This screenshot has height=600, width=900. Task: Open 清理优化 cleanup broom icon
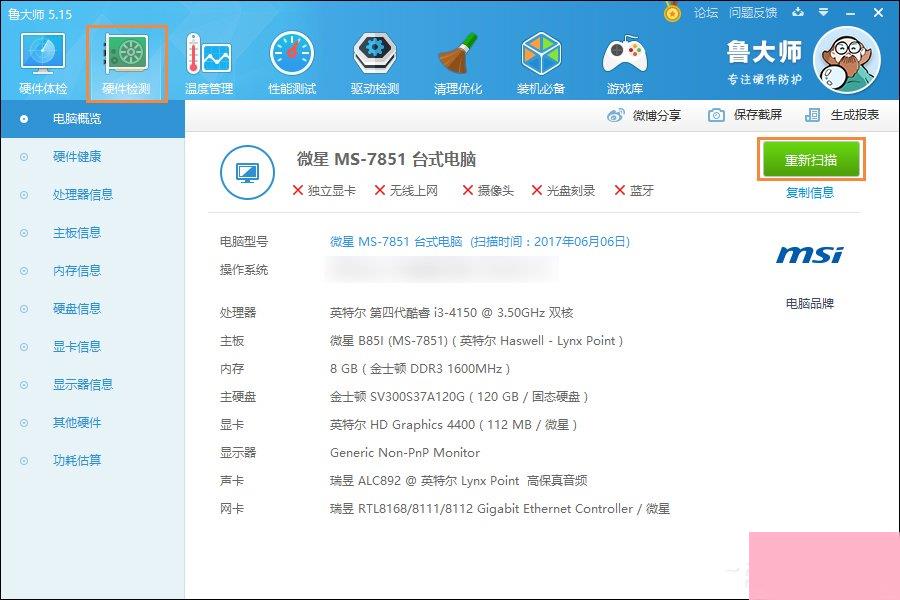(458, 63)
